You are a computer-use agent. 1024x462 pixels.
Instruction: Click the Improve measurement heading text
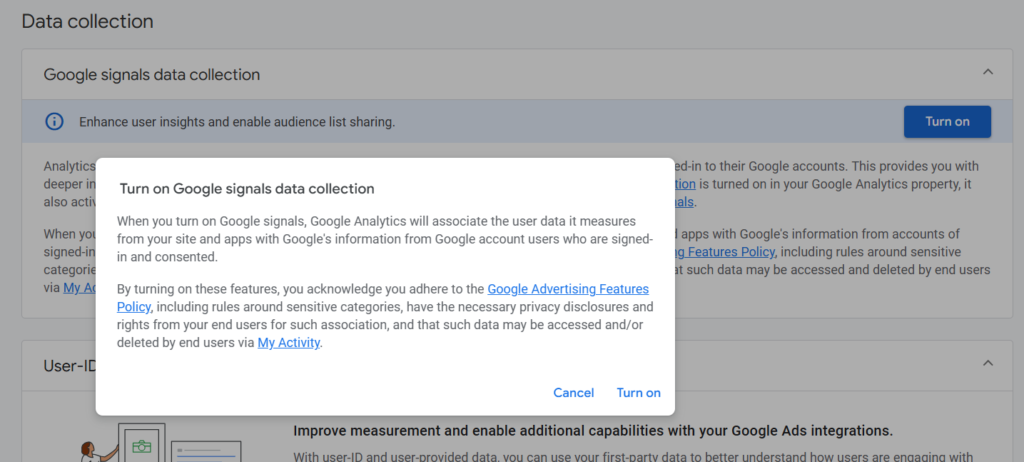(x=593, y=431)
